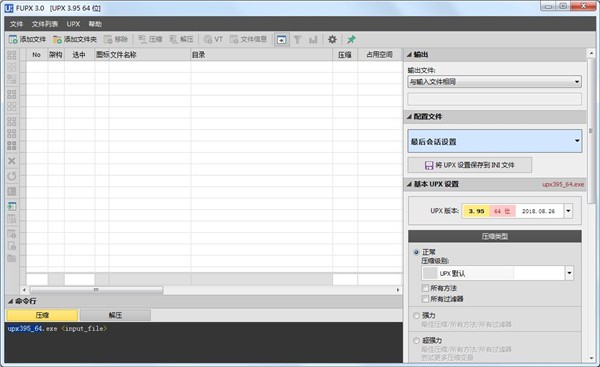Viewport: 600px width, 367px height.
Task: Click the right panel scroll-down arrow
Action: [591, 359]
